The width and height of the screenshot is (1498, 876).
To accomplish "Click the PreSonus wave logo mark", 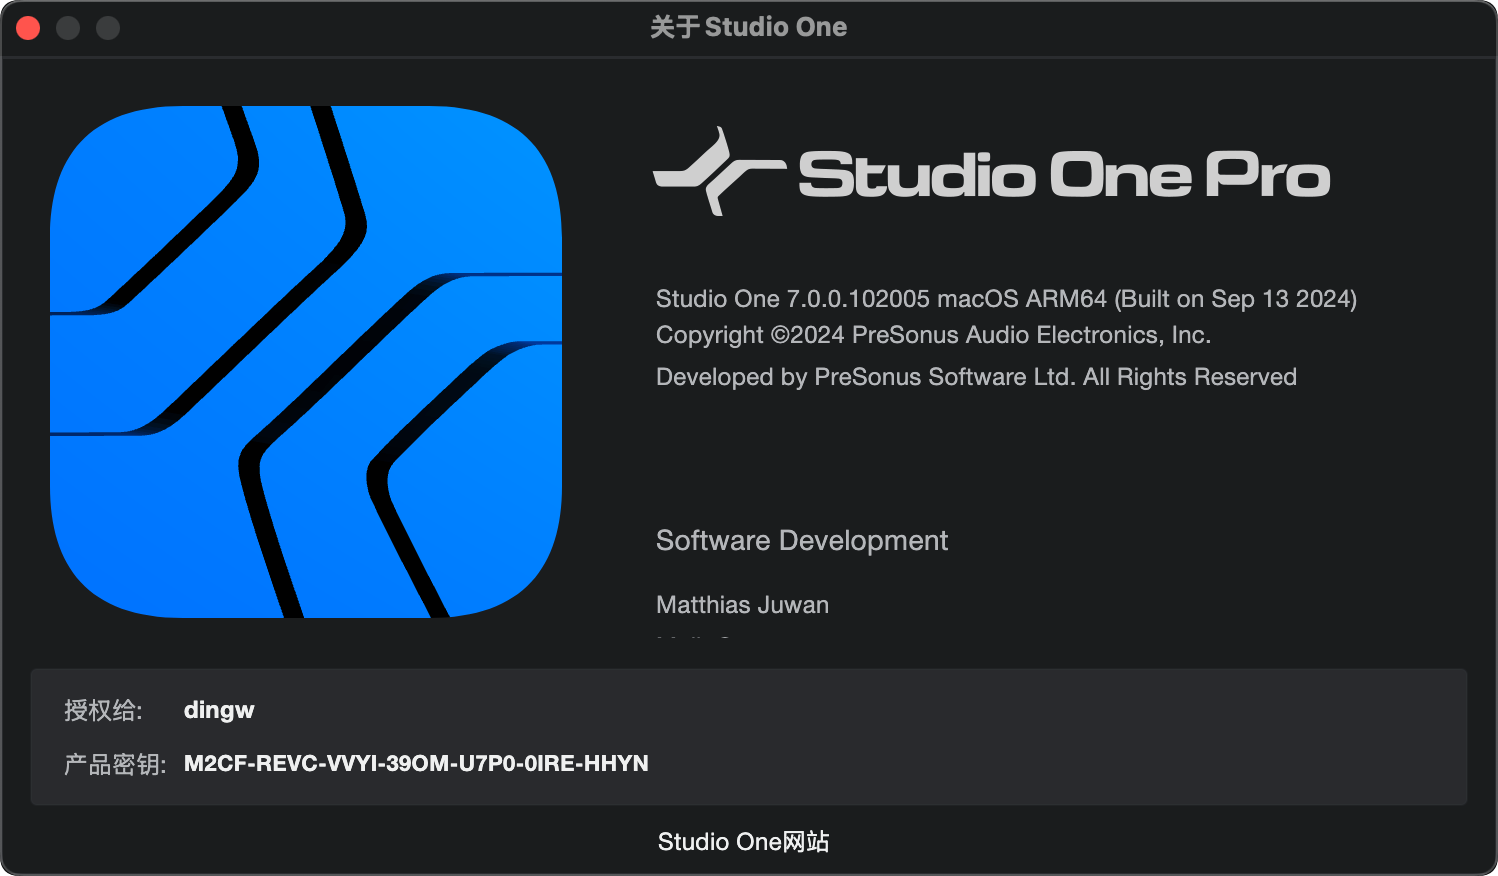I will [719, 171].
